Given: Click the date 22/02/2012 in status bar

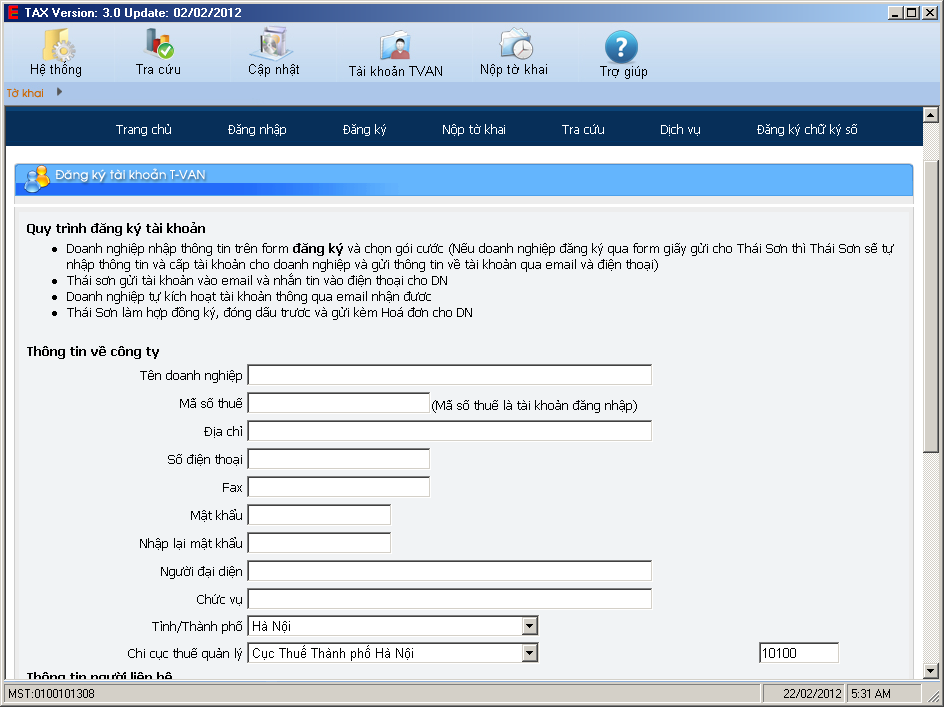Looking at the screenshot, I should 812,693.
